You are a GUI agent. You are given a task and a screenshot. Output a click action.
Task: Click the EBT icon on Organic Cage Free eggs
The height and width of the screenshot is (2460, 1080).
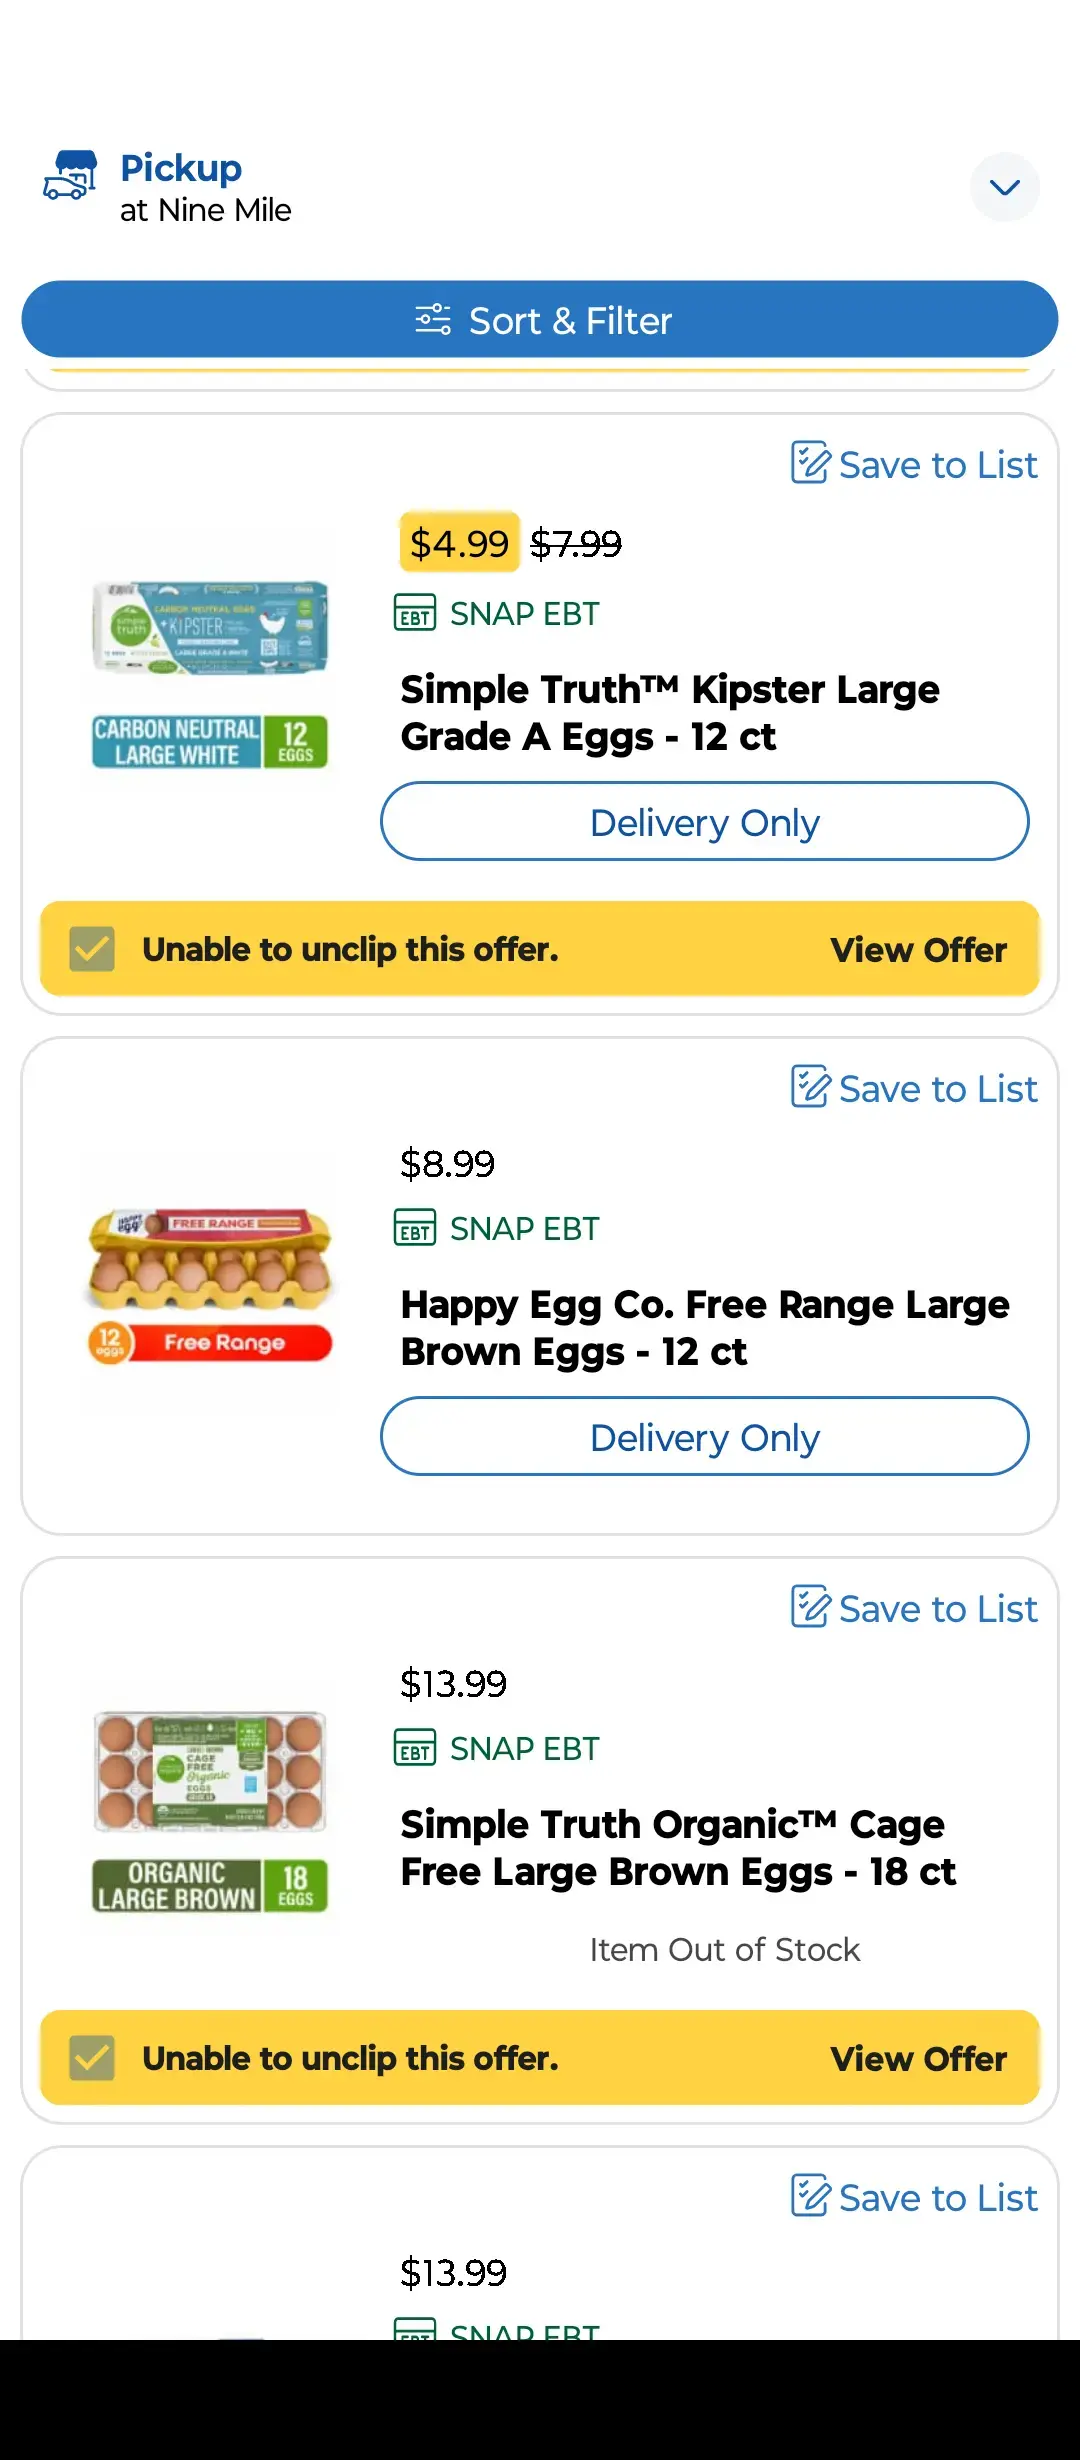pyautogui.click(x=415, y=1748)
